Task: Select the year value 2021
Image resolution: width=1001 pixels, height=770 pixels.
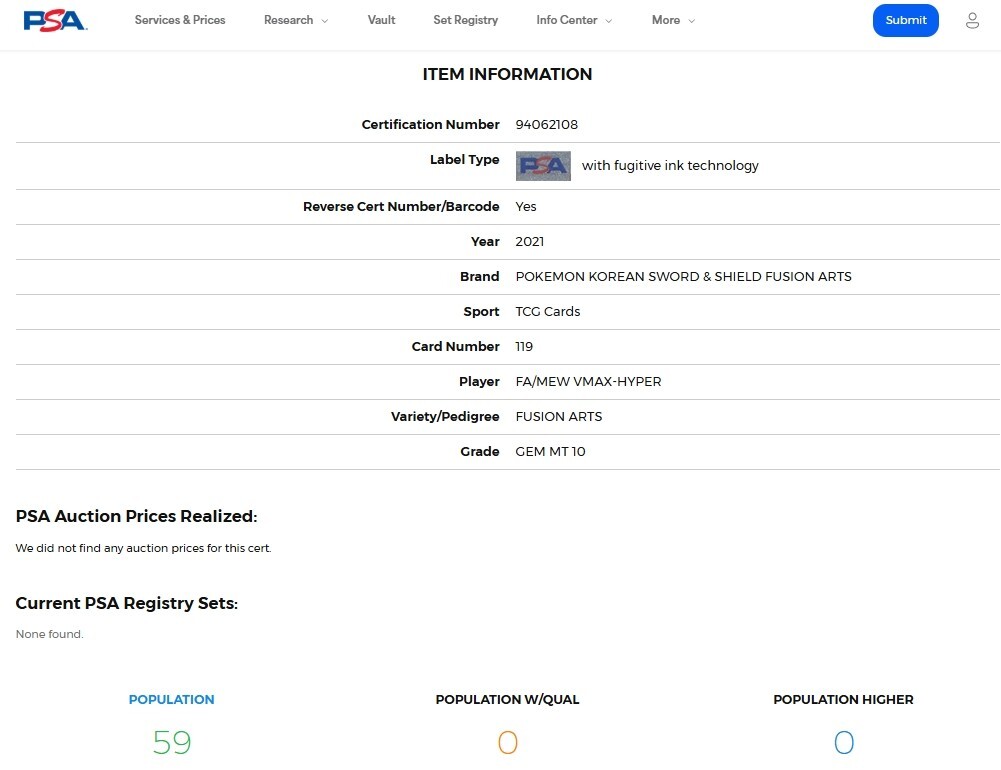Action: pos(530,241)
